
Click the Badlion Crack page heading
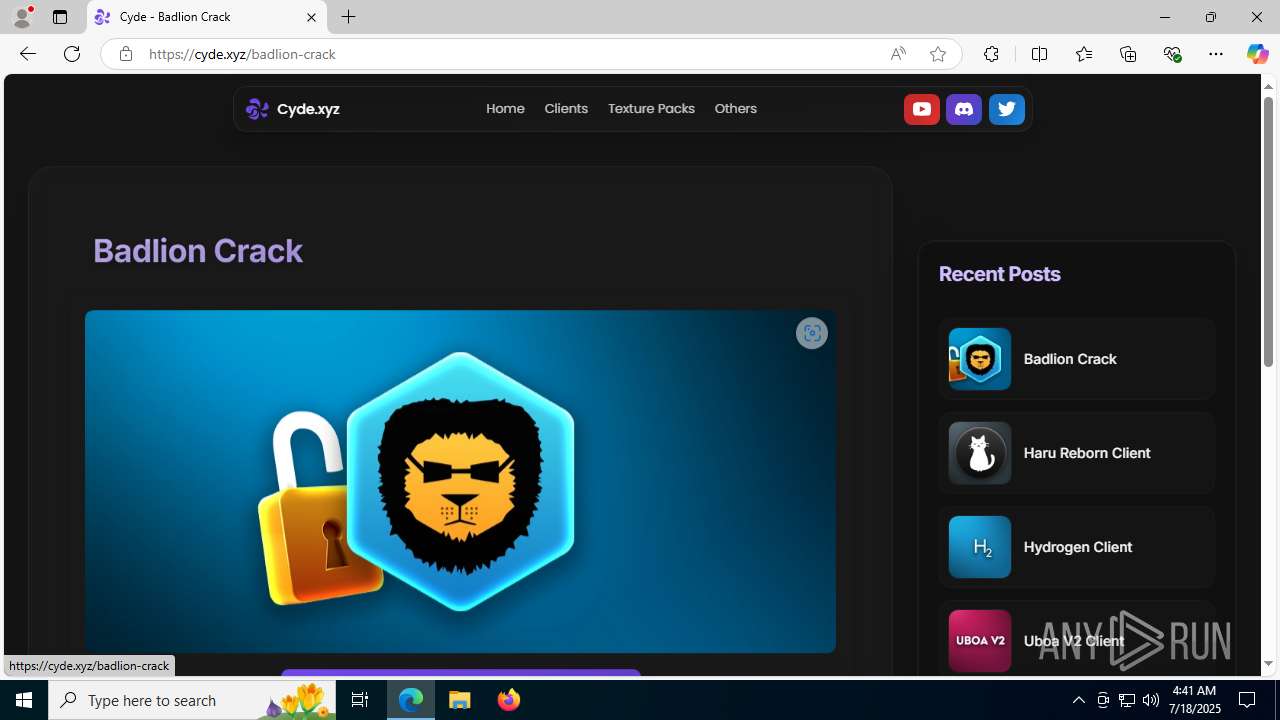tap(198, 250)
